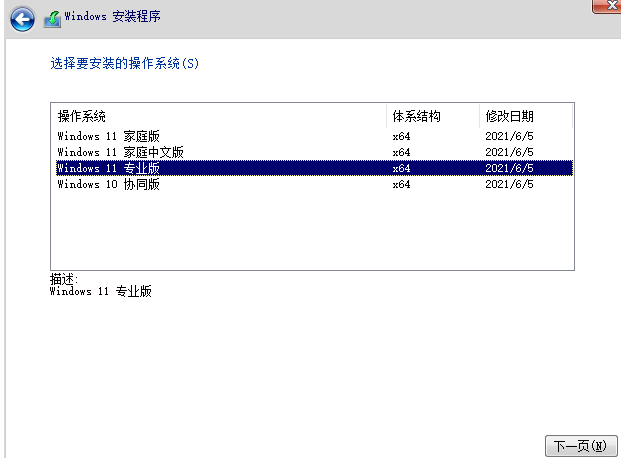
Task: Click the Windows Setup installer icon
Action: point(52,19)
